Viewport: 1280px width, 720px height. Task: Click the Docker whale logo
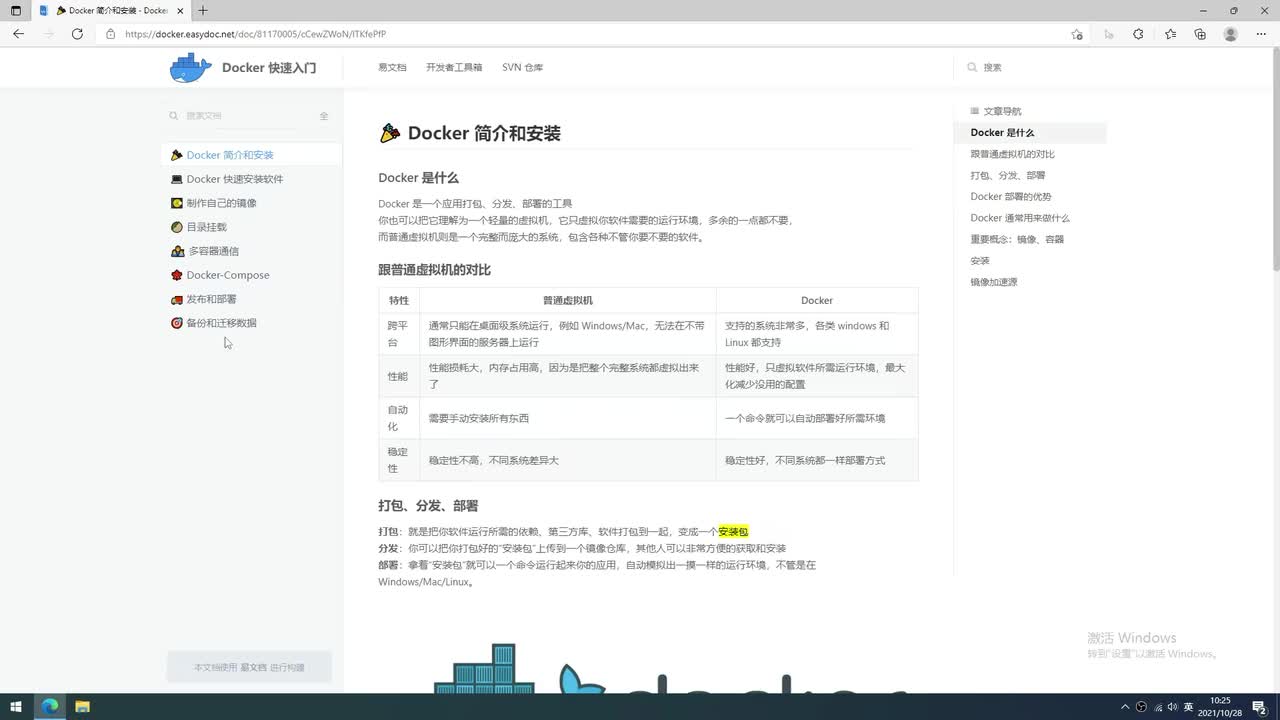point(190,68)
